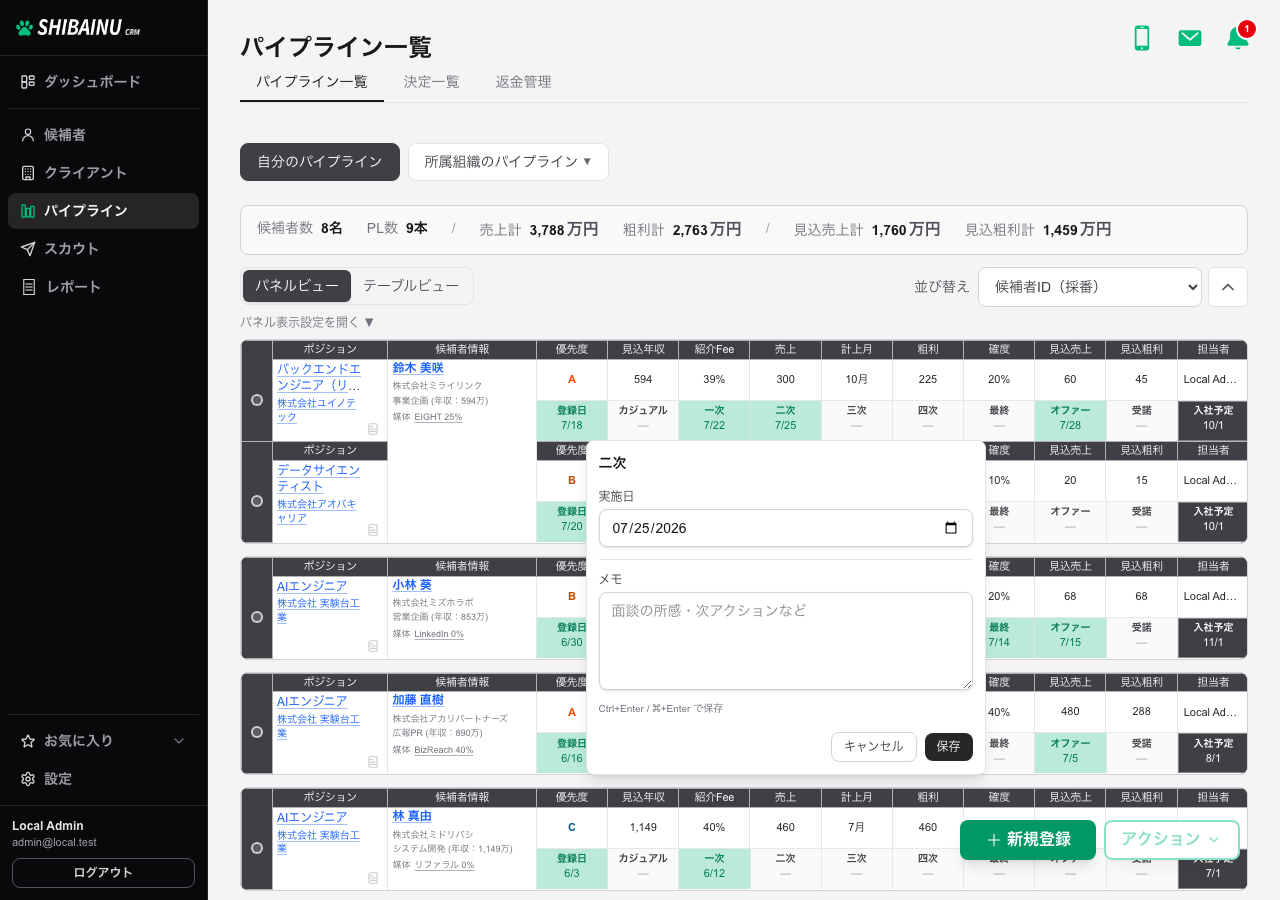
Task: Switch to テーブルビュー view
Action: [411, 286]
